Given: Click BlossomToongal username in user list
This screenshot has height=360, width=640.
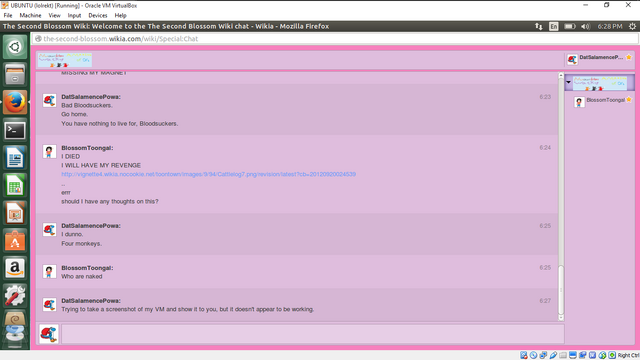Looking at the screenshot, I should point(606,100).
